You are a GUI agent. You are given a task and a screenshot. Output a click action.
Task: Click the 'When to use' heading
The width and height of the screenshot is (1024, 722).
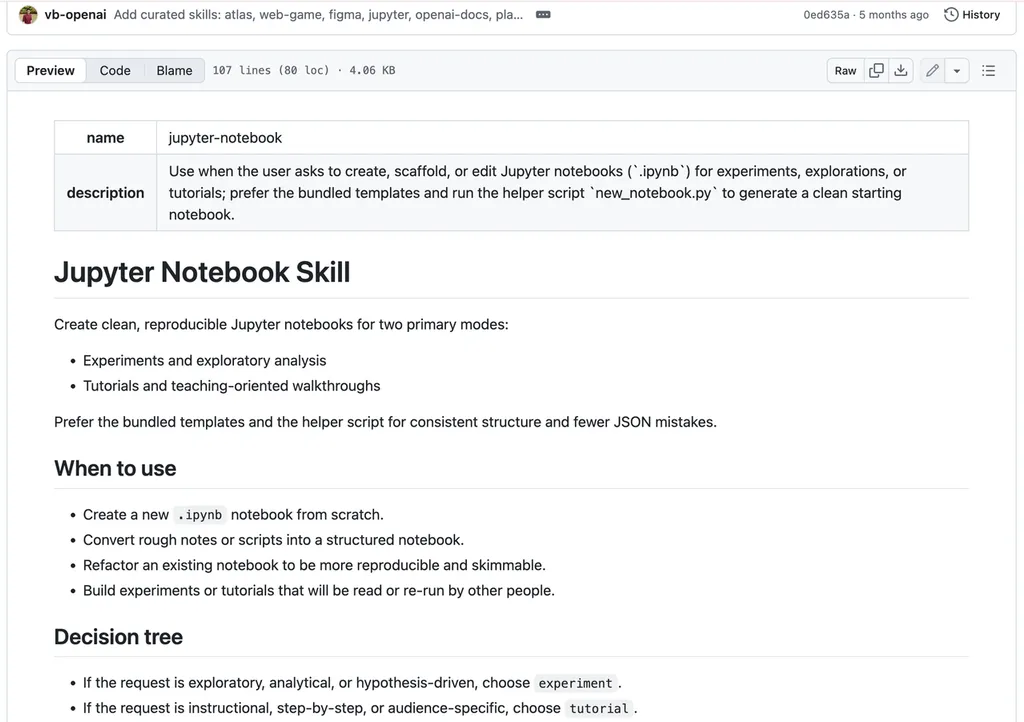coord(115,469)
